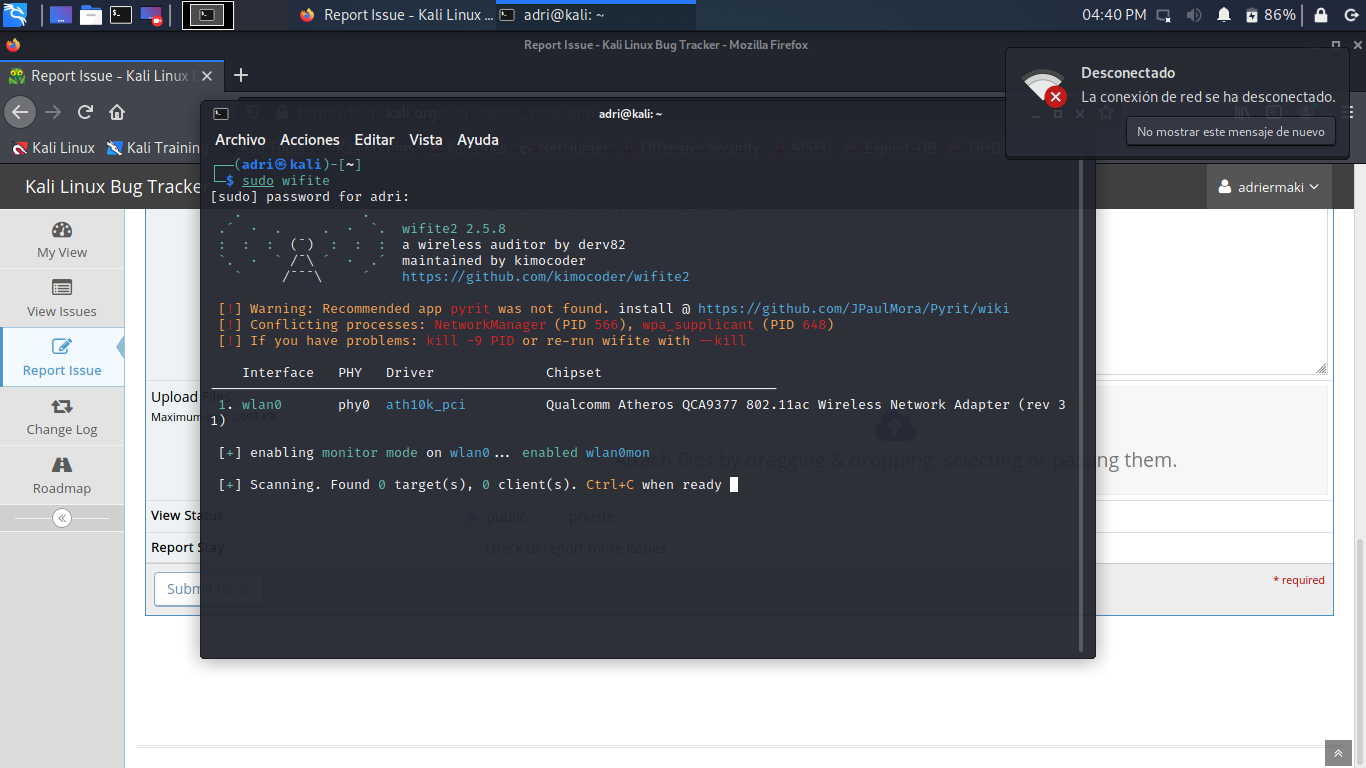Viewport: 1366px width, 768px height.
Task: Reload the current Firefox page
Action: tap(86, 112)
